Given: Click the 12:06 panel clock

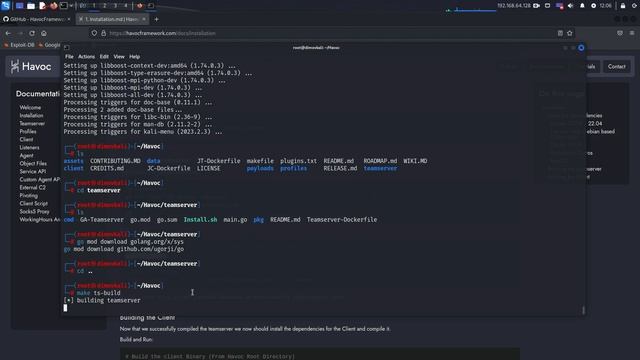Looking at the screenshot, I should point(606,6).
